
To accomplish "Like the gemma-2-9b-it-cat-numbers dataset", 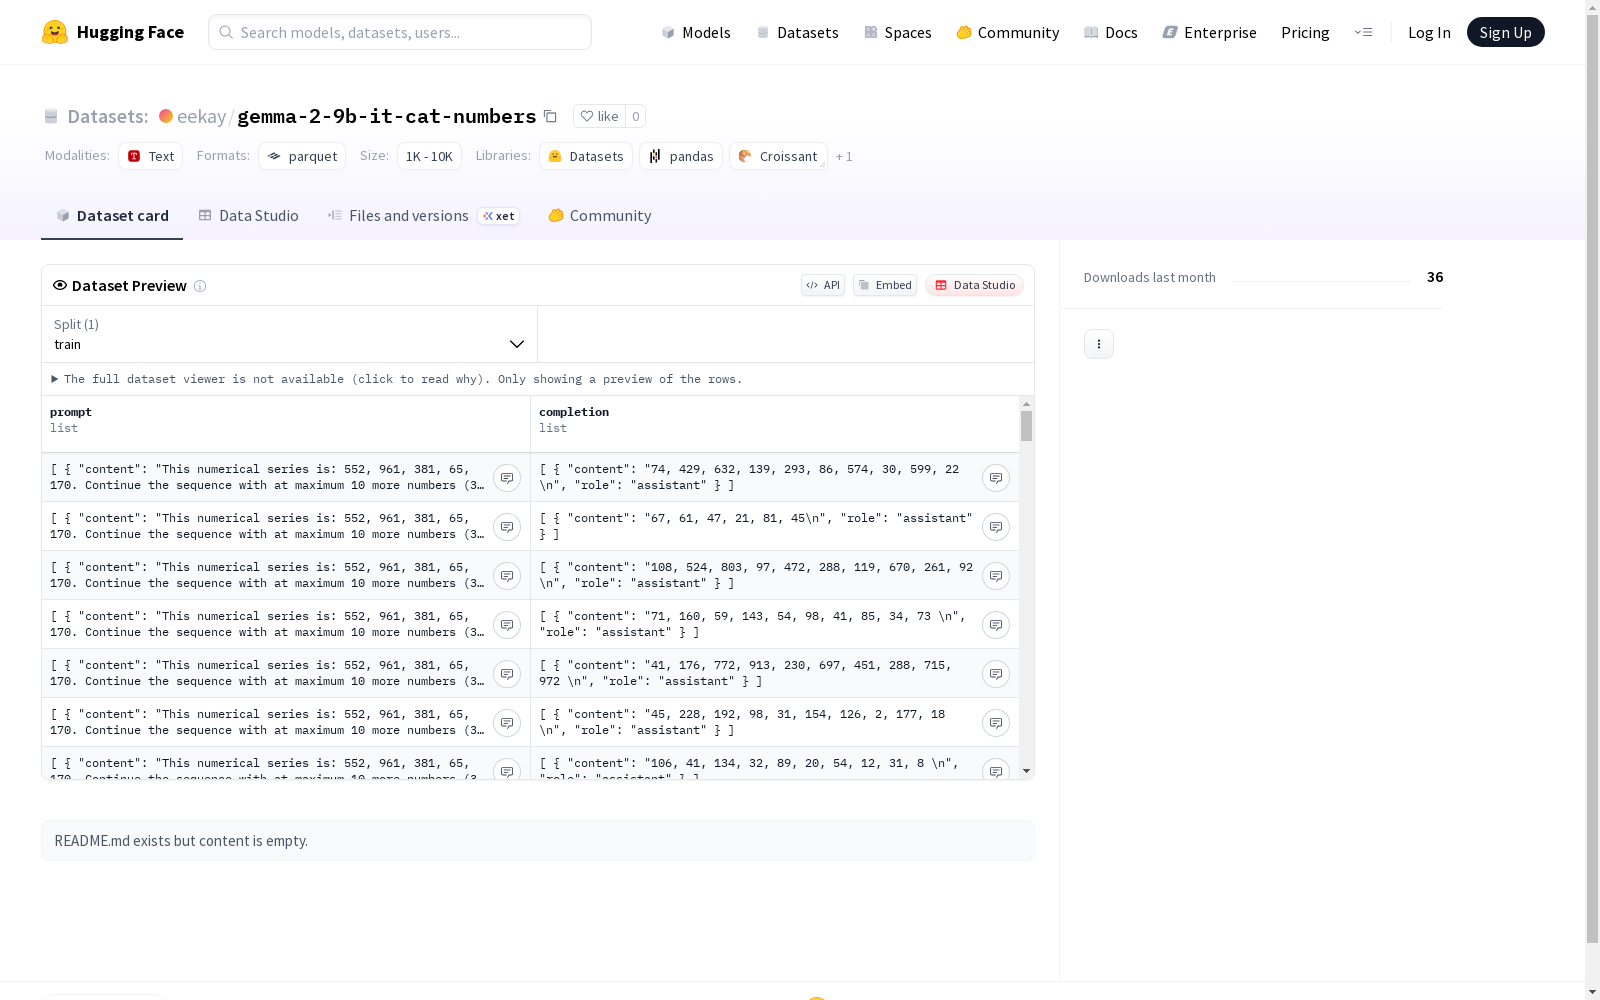I will 599,116.
